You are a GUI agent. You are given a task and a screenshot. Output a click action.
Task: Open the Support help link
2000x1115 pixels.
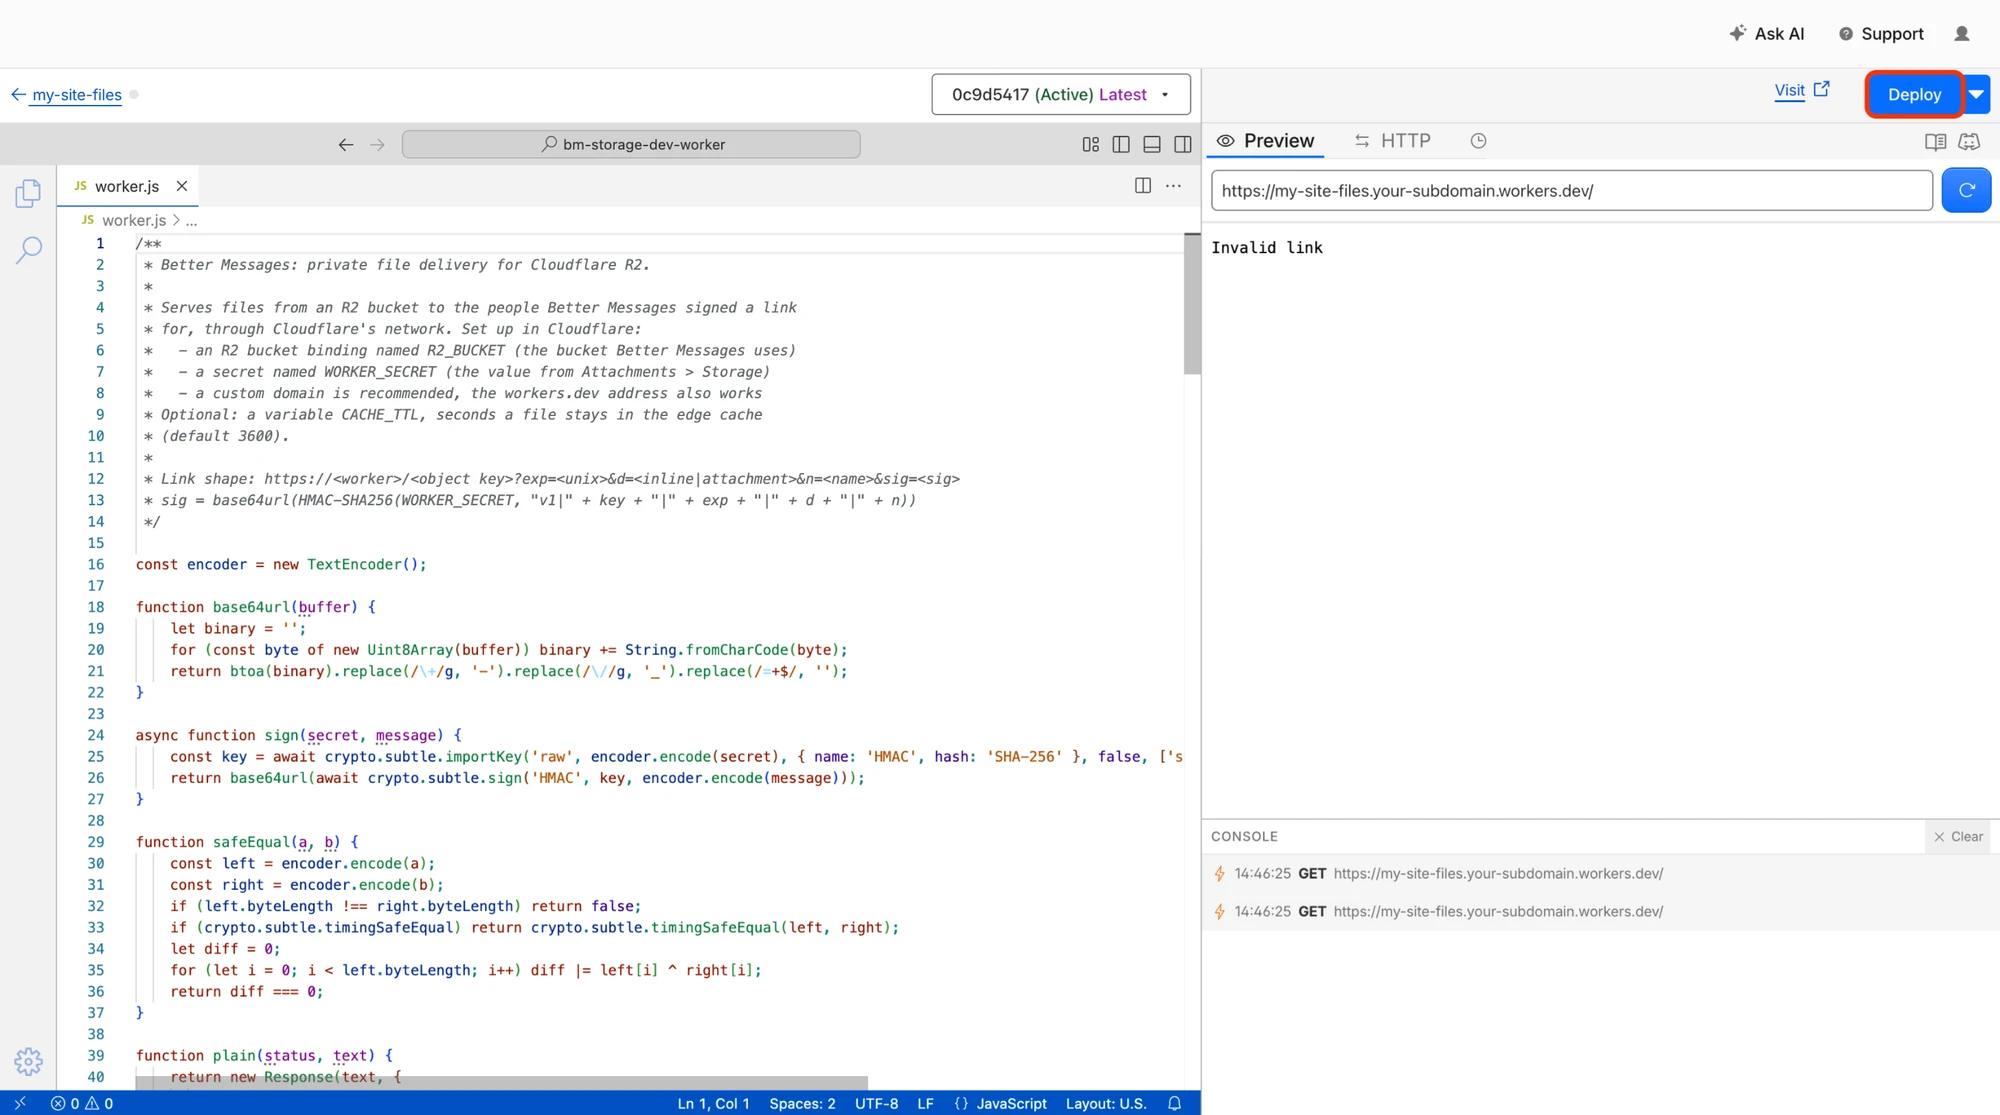click(1881, 33)
